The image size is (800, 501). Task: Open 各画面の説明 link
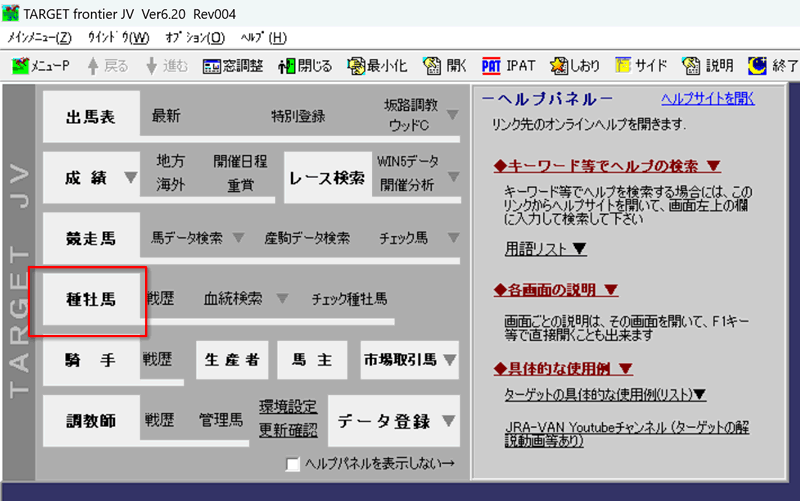point(556,290)
